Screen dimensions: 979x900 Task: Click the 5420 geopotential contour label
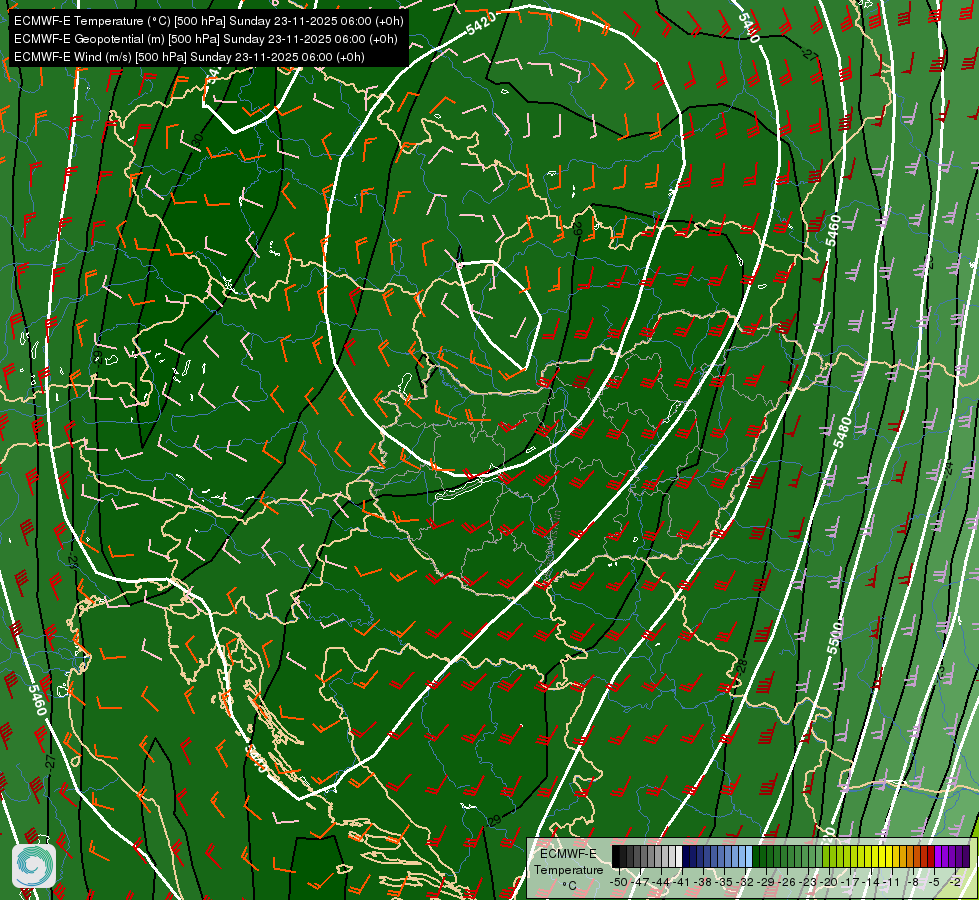pyautogui.click(x=481, y=24)
